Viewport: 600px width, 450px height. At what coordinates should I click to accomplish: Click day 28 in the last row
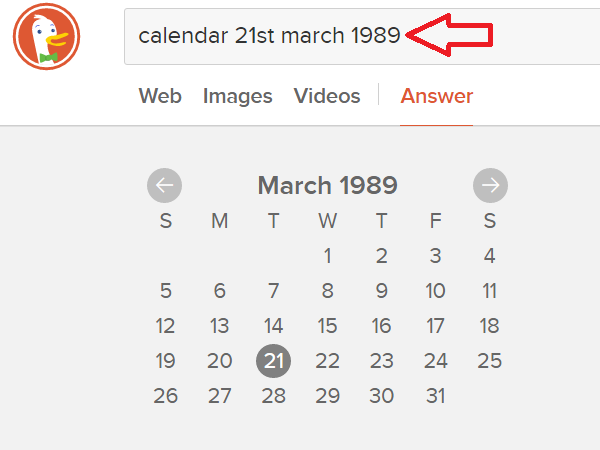274,396
